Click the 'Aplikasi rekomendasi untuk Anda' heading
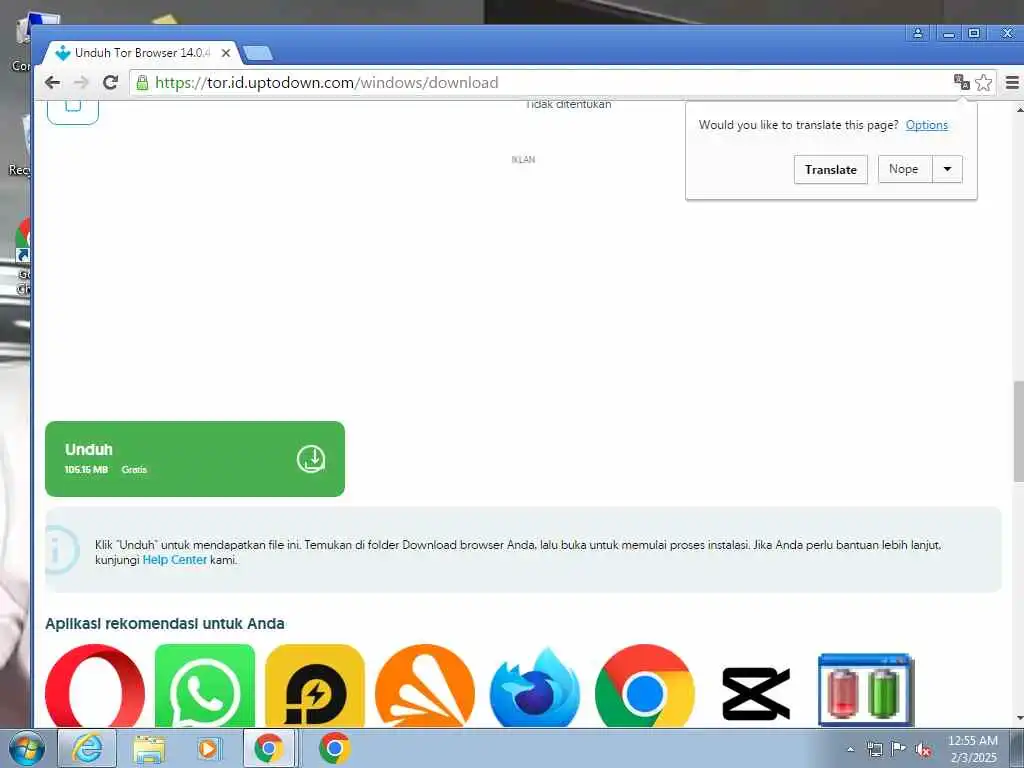Screen dimensions: 1024x768 coord(165,624)
